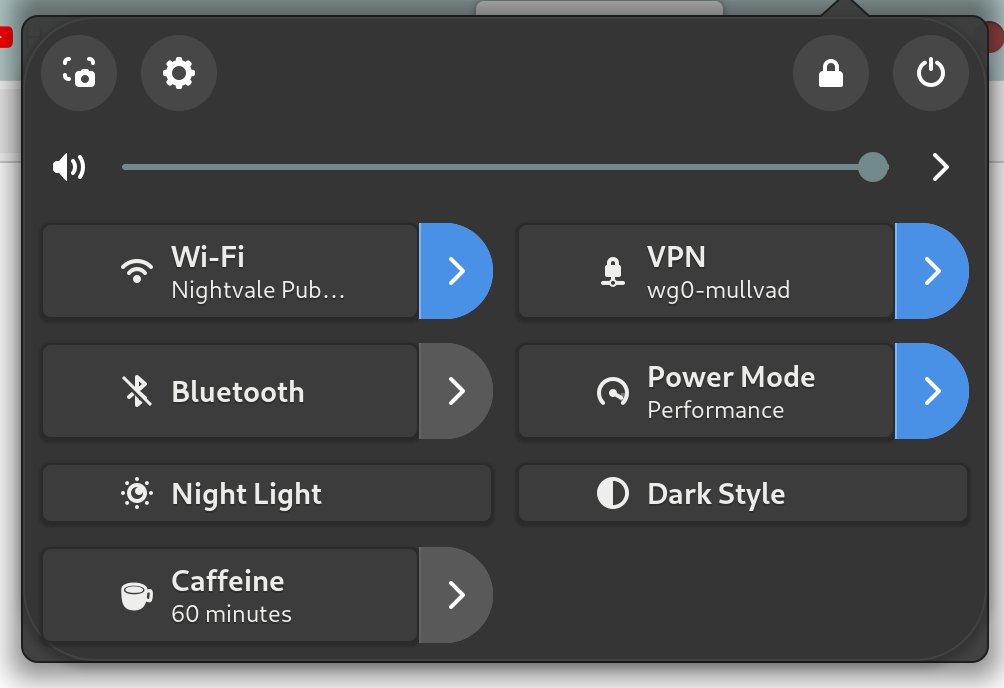Expand the Bluetooth devices submenu arrow
This screenshot has width=1004, height=688.
pyautogui.click(x=456, y=391)
